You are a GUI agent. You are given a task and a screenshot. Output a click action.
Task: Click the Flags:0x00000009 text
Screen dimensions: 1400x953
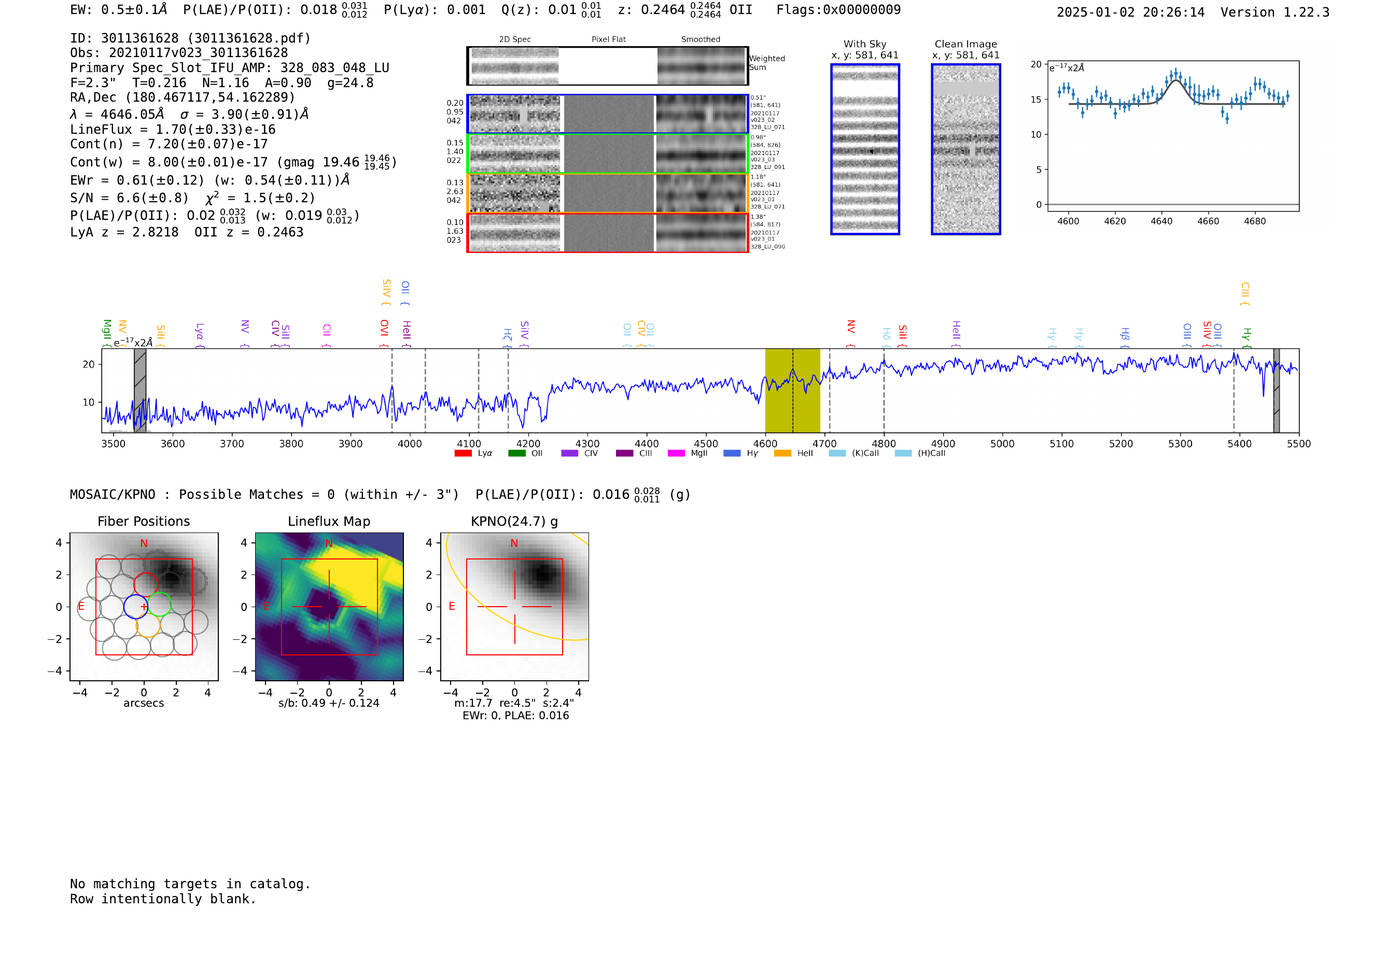[x=838, y=10]
